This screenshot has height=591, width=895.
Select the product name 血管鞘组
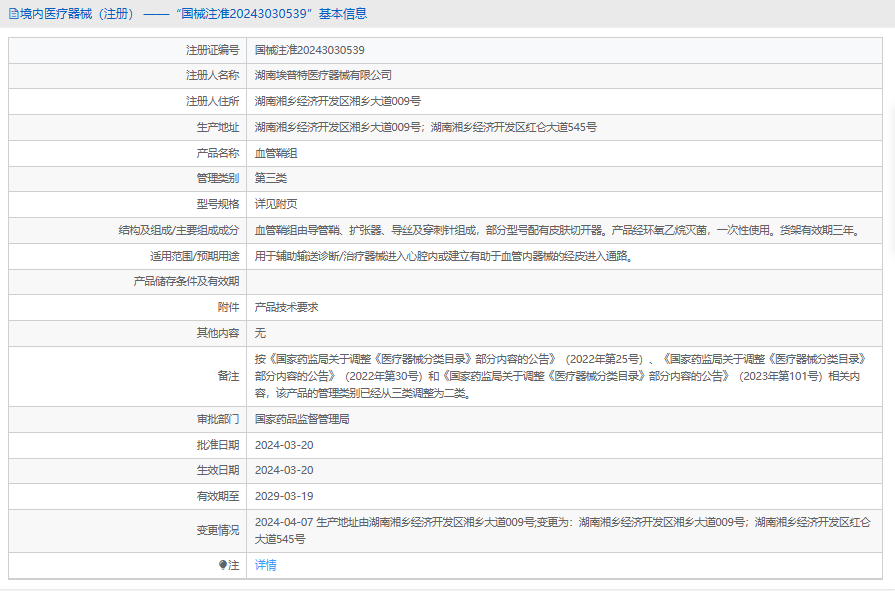(276, 153)
